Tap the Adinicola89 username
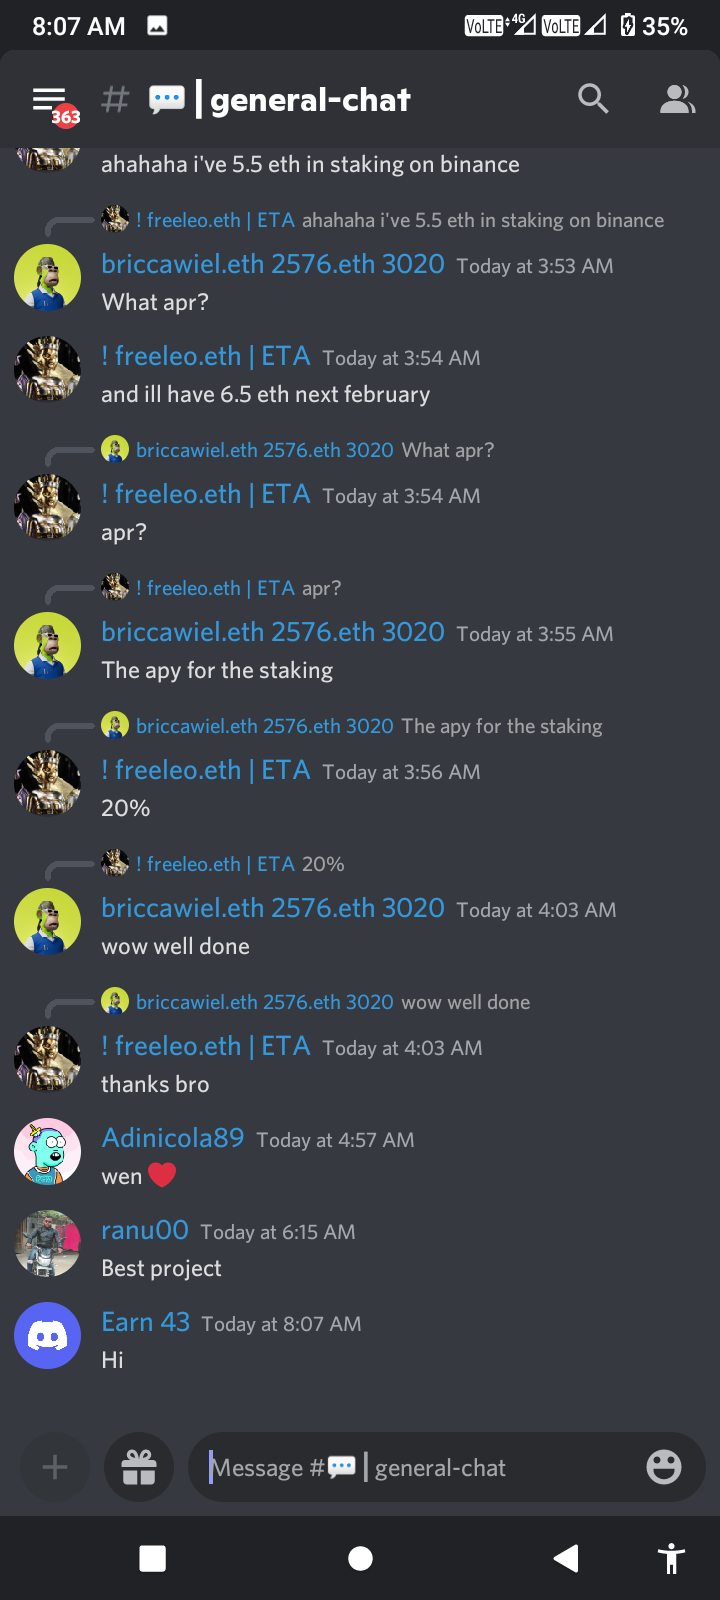This screenshot has width=720, height=1600. [173, 1138]
